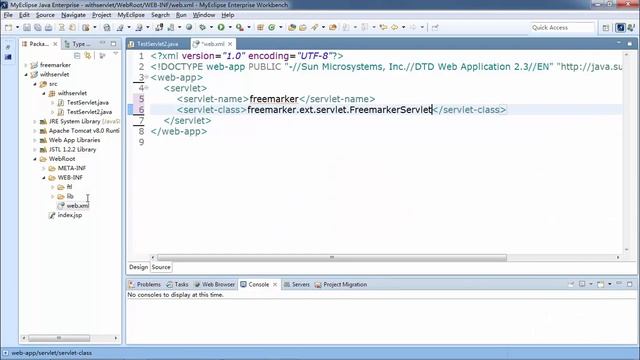Image resolution: width=640 pixels, height=360 pixels.
Task: Collapse the servlet element fold on line 4
Action: coord(147,88)
